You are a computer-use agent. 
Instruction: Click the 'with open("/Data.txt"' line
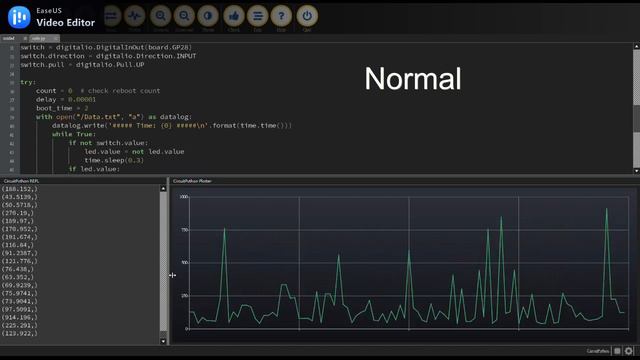[113, 117]
